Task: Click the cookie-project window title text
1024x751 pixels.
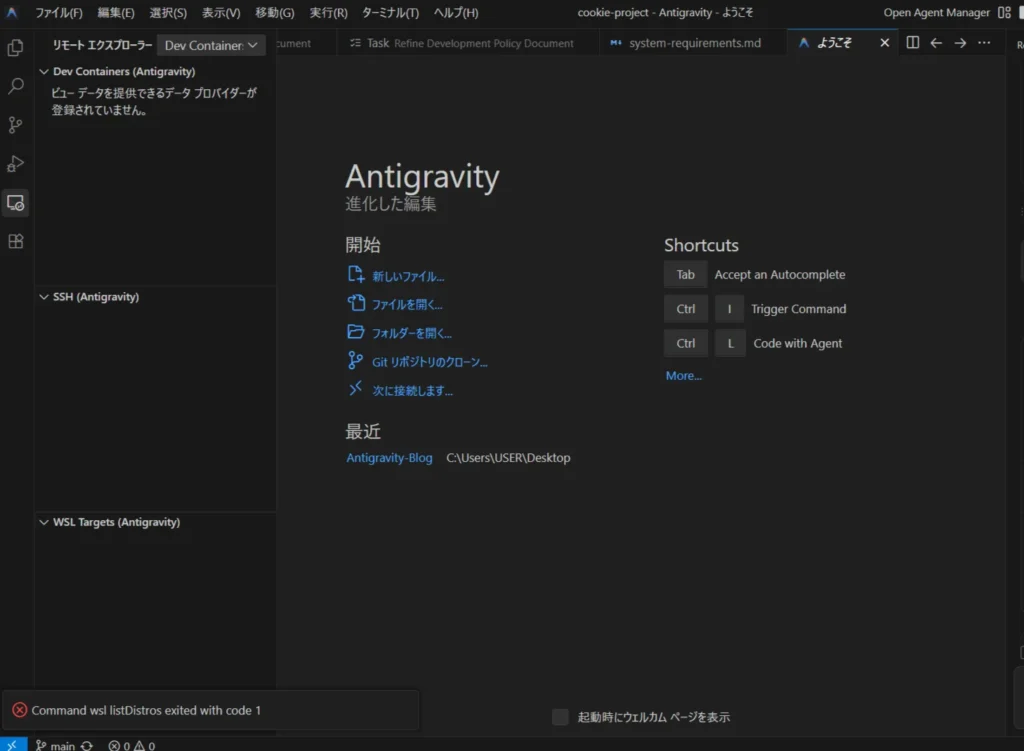Action: [x=665, y=12]
